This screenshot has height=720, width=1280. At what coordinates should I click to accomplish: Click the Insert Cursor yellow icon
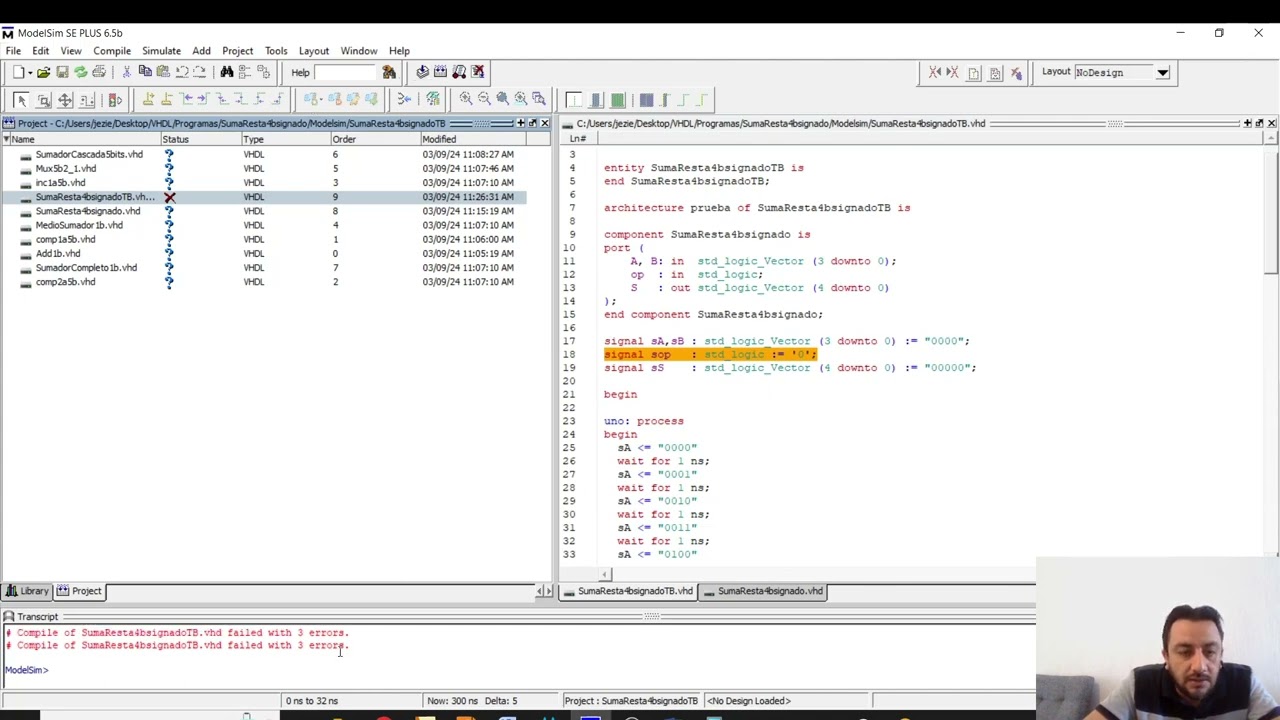point(148,99)
